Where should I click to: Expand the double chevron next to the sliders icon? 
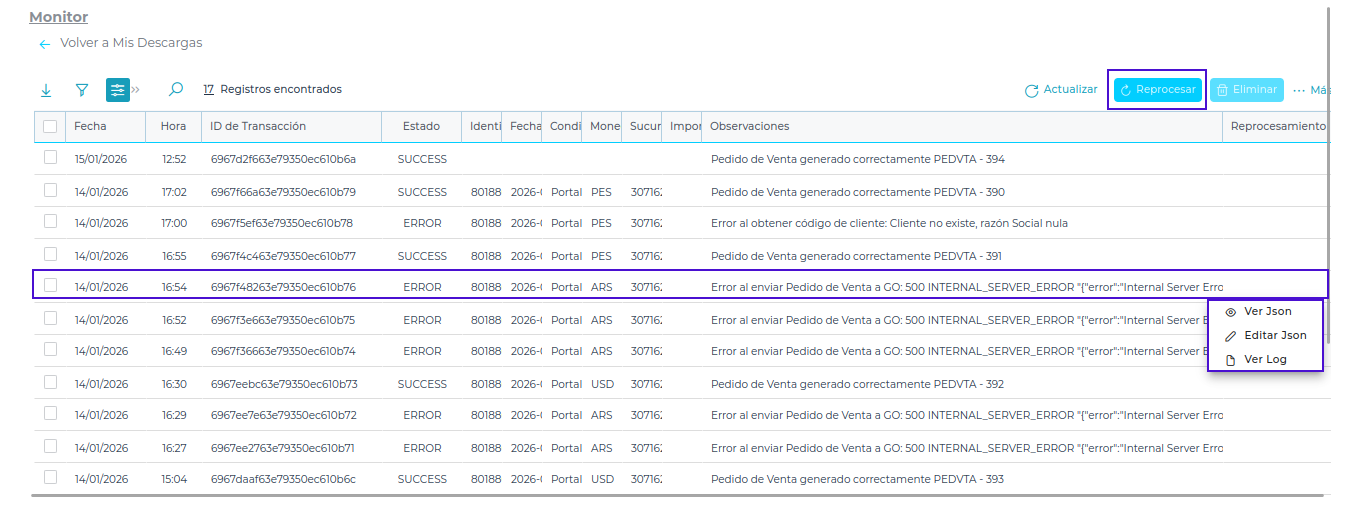click(x=136, y=90)
